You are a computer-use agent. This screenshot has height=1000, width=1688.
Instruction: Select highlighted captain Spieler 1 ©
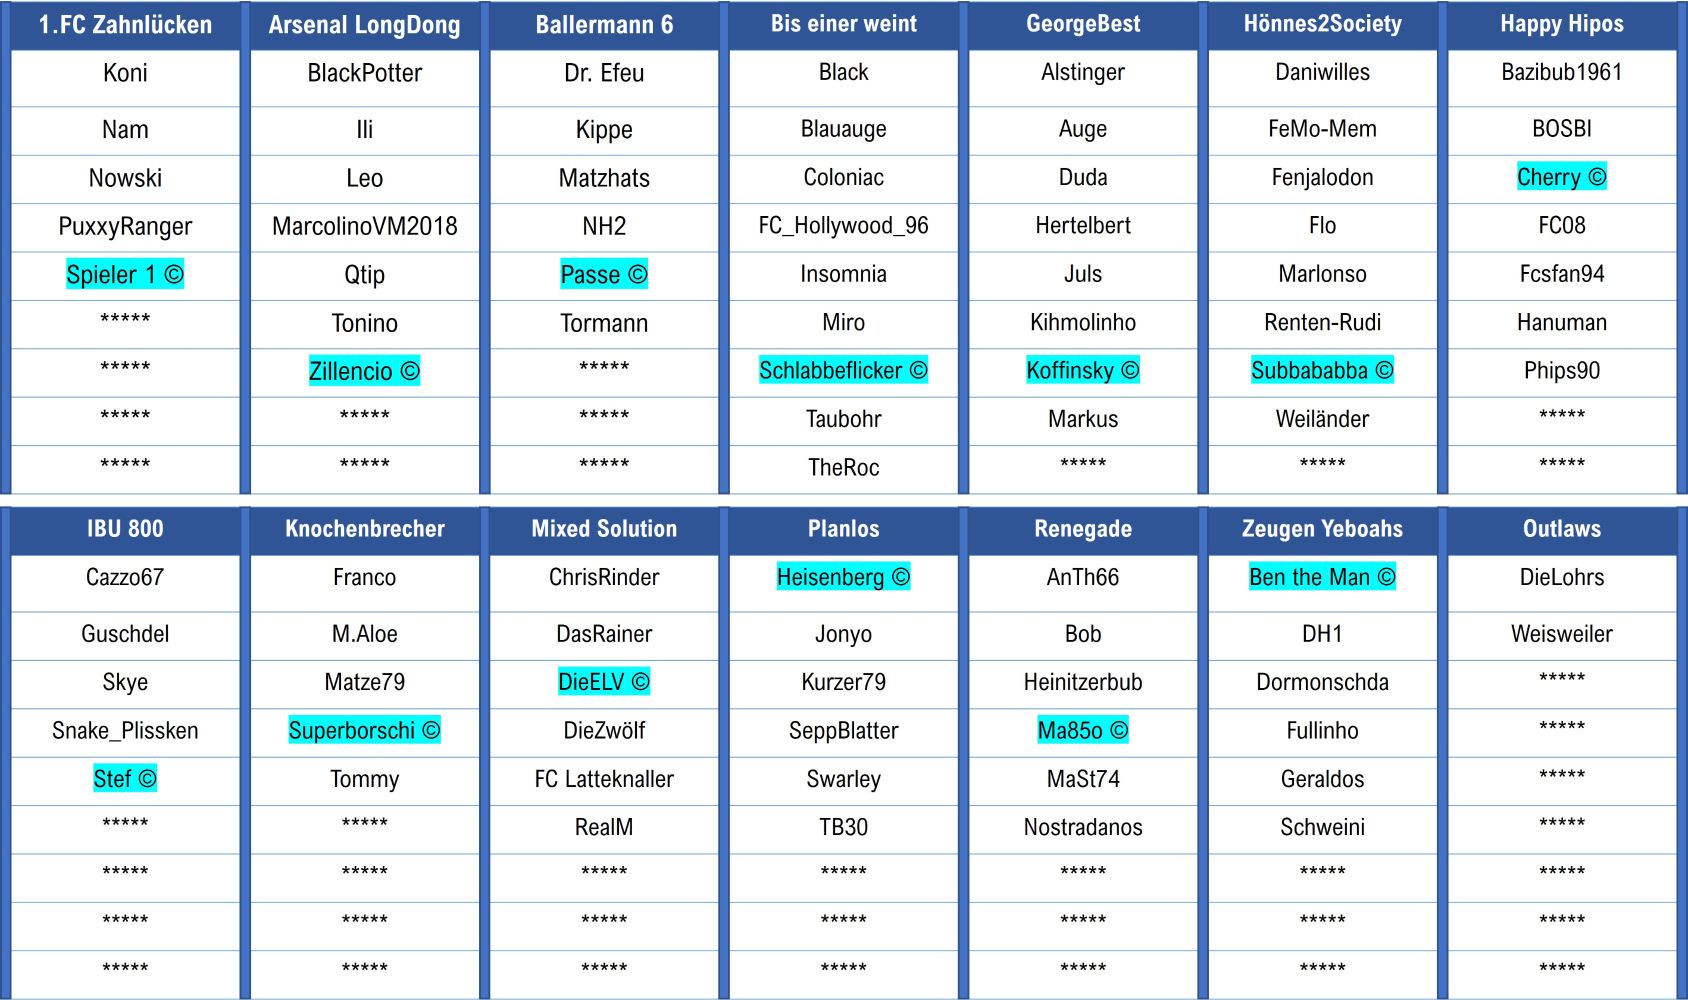click(125, 274)
